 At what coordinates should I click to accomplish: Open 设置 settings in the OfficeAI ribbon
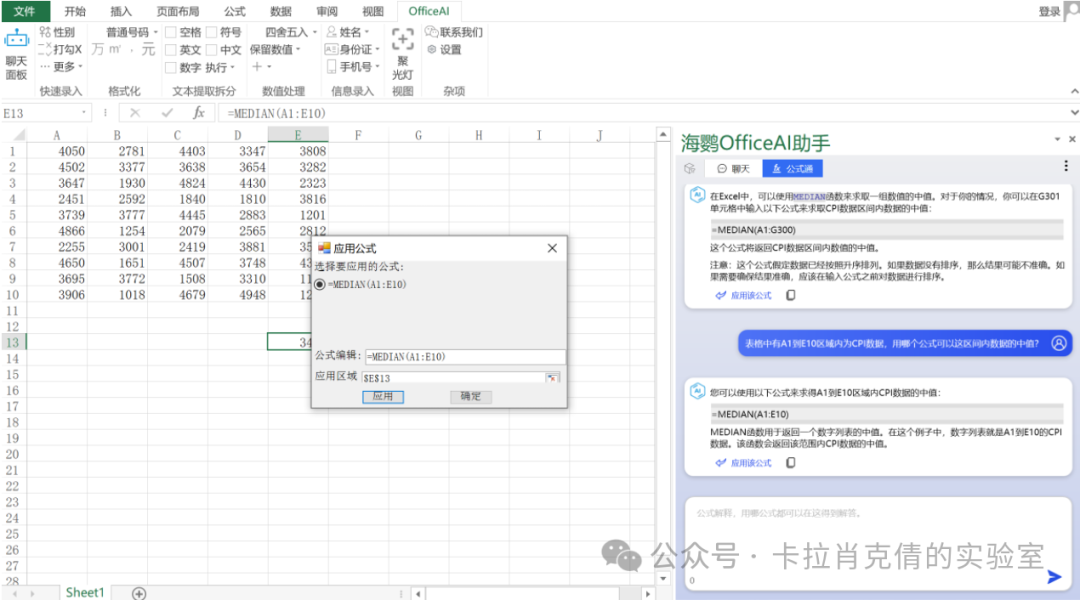(444, 48)
